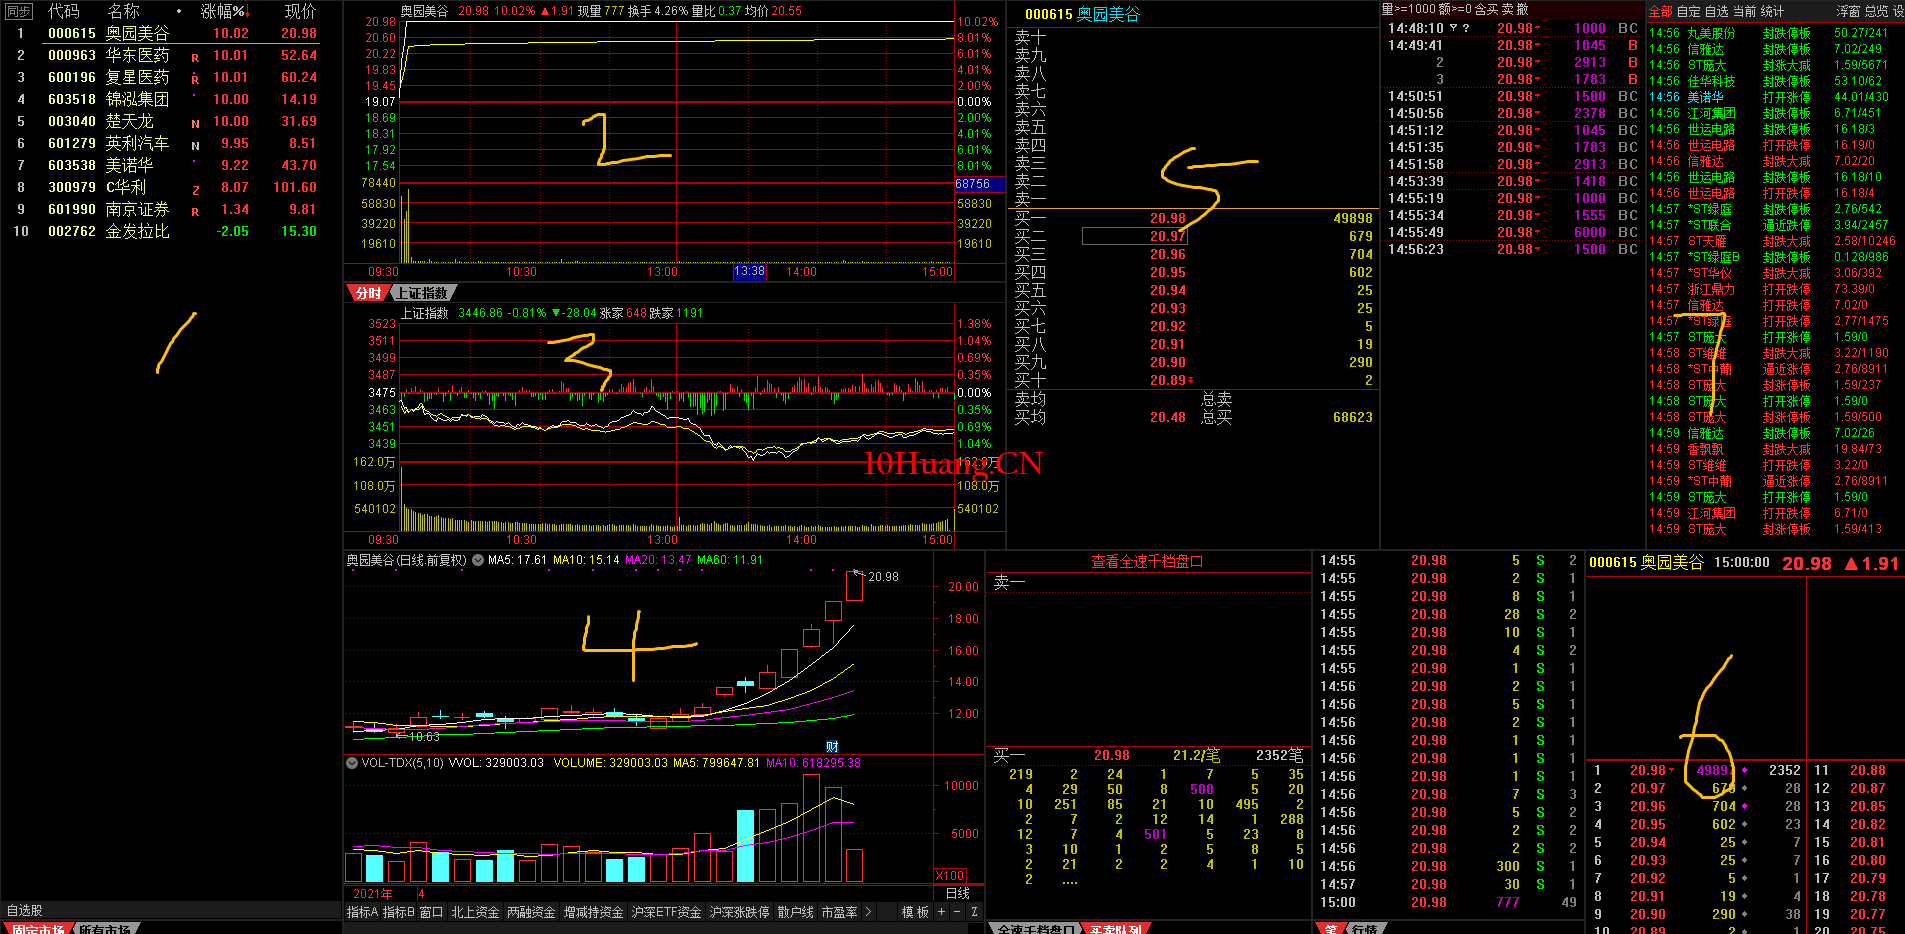The width and height of the screenshot is (1905, 934).
Task: Click alert row 14:56 美诺华 打开涨停
Action: click(1773, 97)
